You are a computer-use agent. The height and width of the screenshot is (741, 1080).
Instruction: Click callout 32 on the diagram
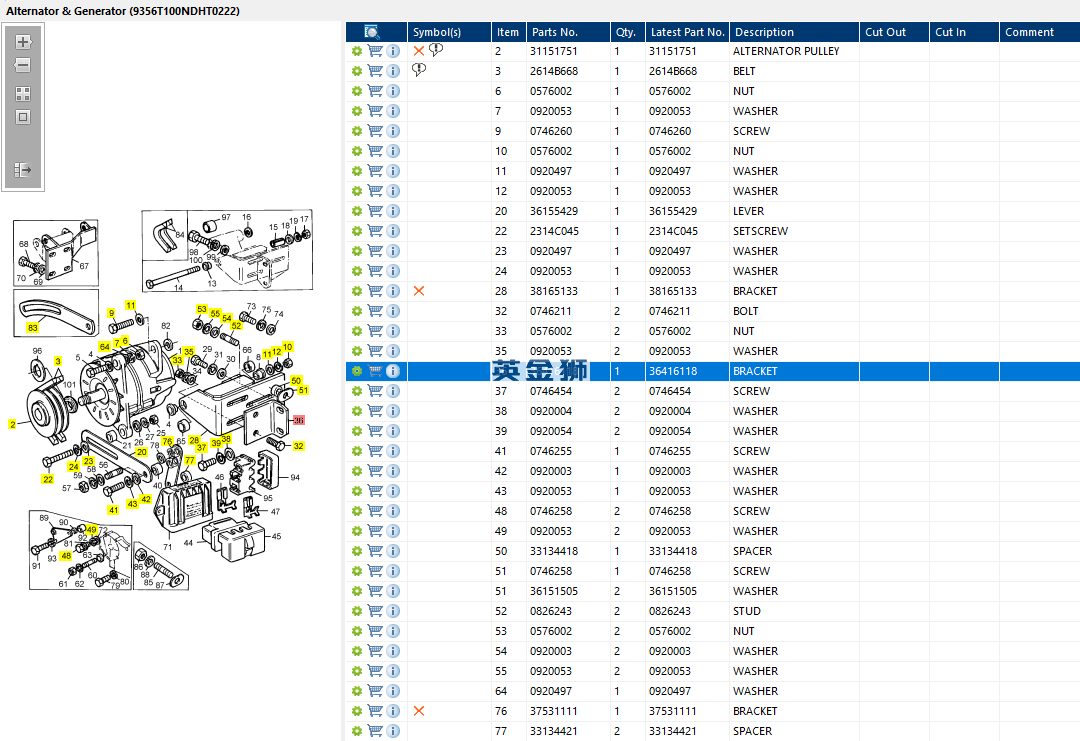(x=298, y=446)
